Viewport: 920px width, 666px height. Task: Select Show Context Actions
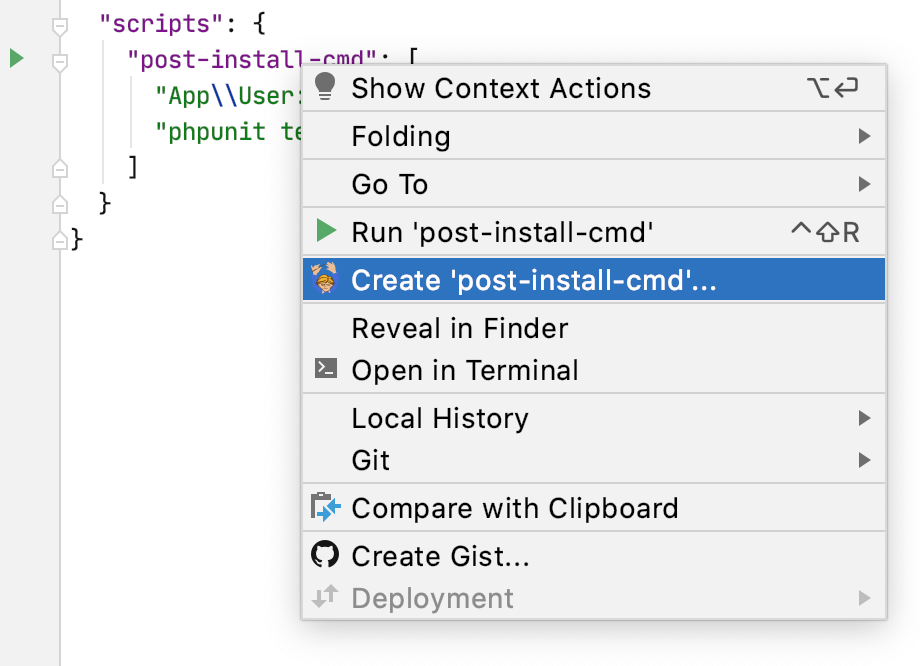coord(500,88)
